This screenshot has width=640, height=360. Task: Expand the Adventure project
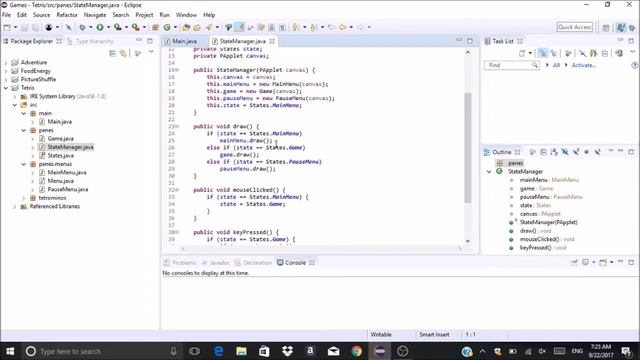(6, 62)
